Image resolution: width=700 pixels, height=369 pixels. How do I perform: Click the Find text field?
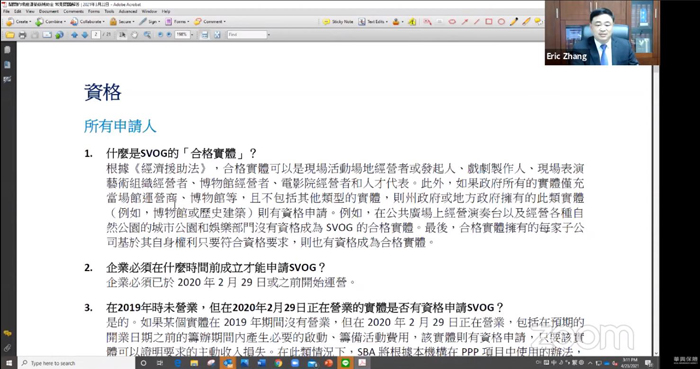click(247, 35)
